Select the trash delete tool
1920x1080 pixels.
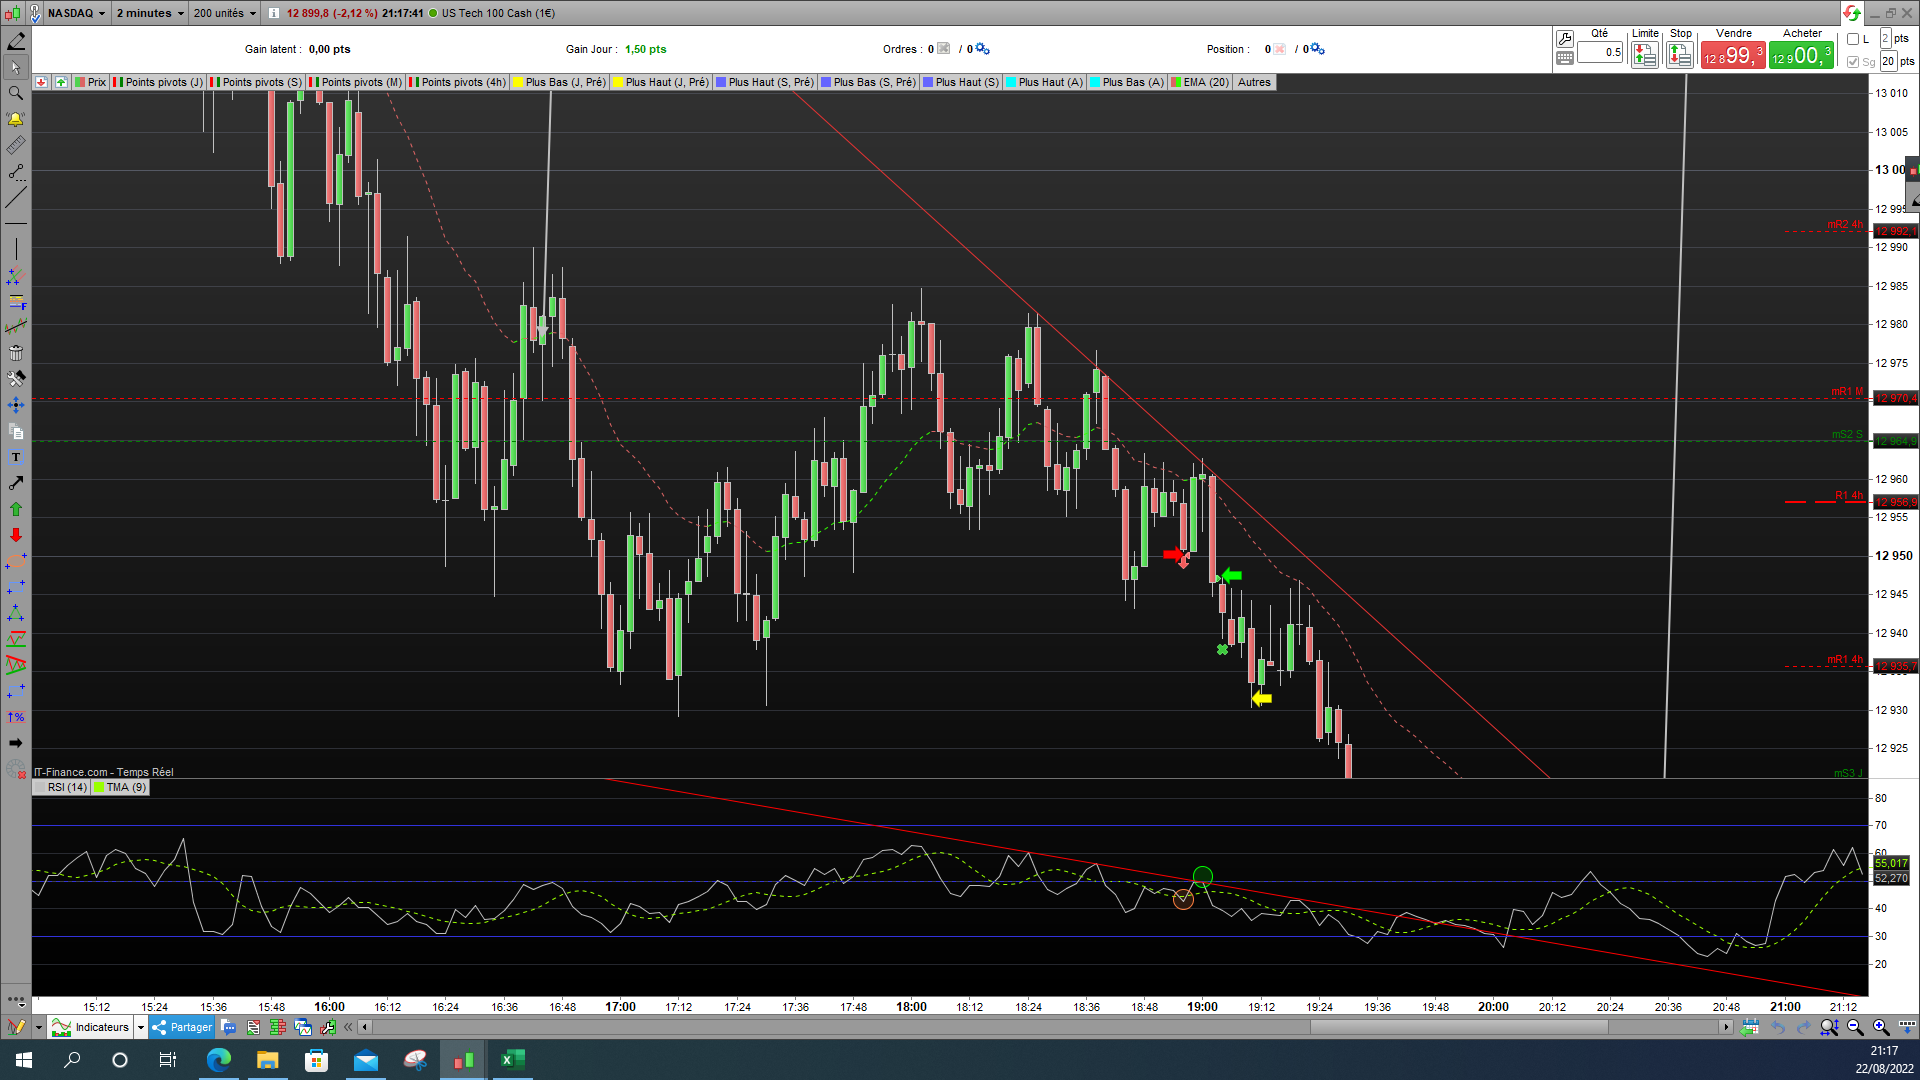pos(16,353)
